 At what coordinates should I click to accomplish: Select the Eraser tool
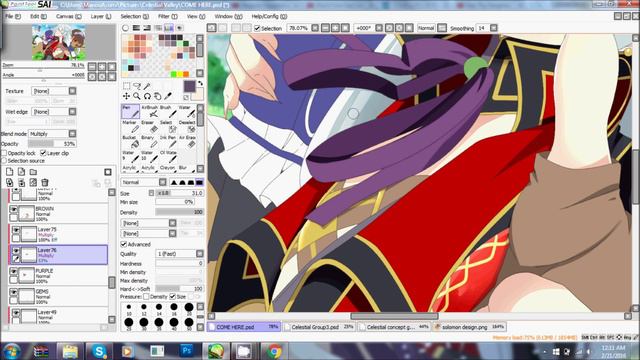coord(149,127)
